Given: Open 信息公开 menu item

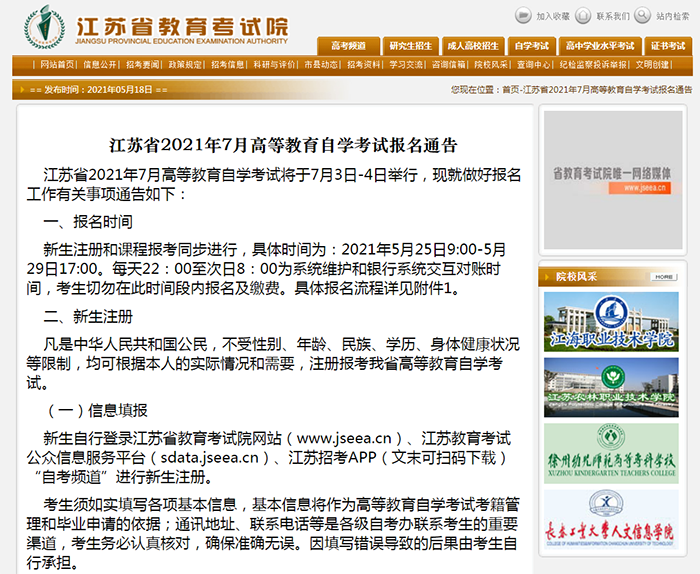Looking at the screenshot, I should pyautogui.click(x=100, y=65).
